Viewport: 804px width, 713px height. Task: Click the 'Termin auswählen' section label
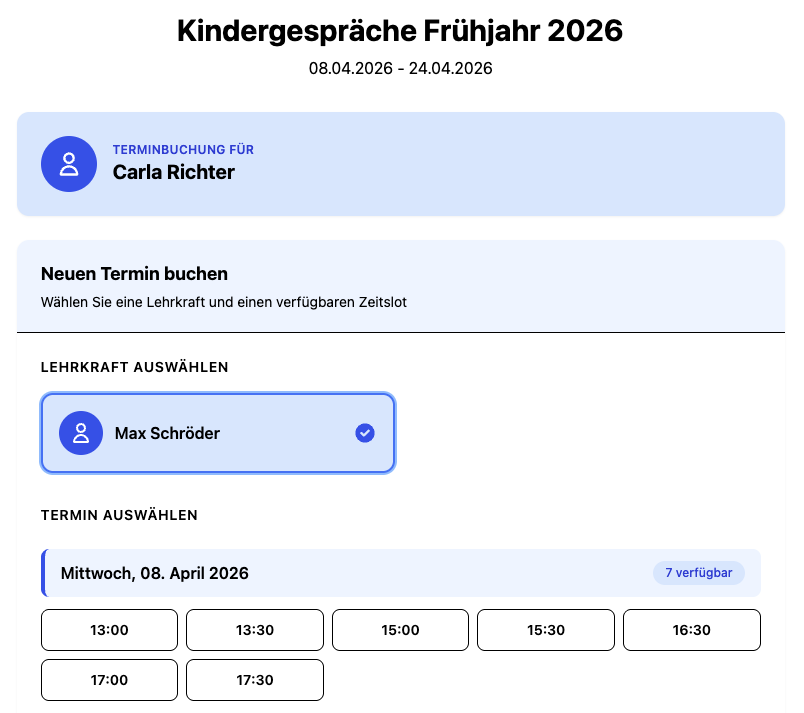118,515
